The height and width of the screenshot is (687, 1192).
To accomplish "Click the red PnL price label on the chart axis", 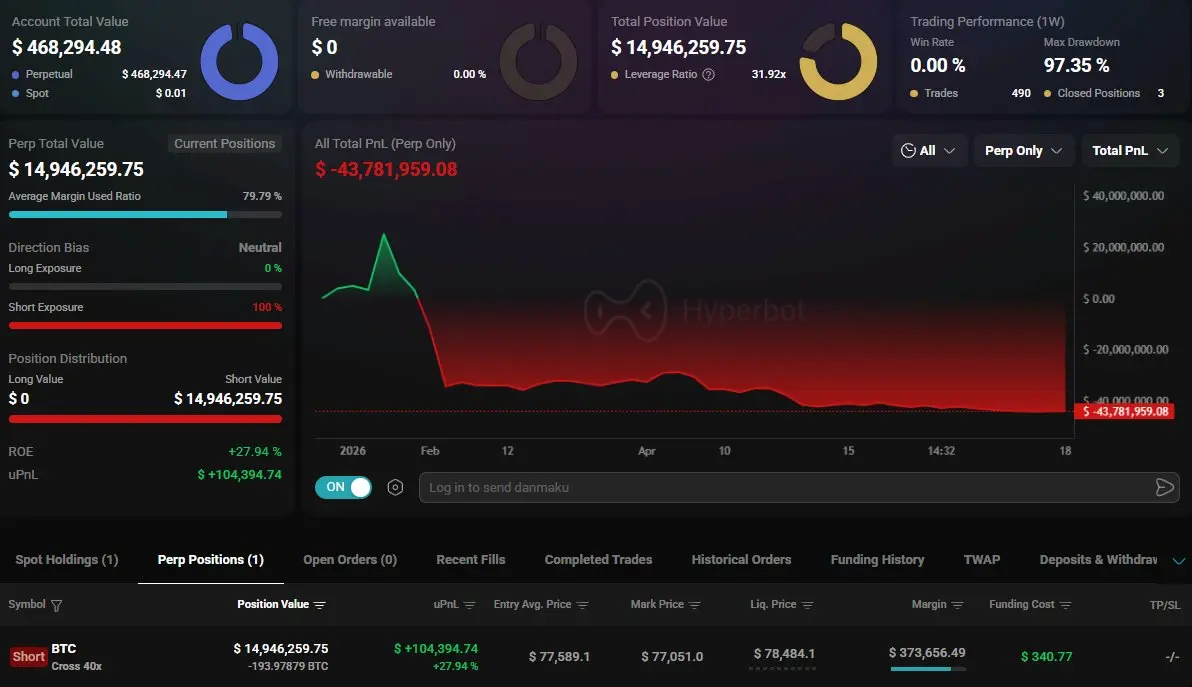I will (1124, 411).
